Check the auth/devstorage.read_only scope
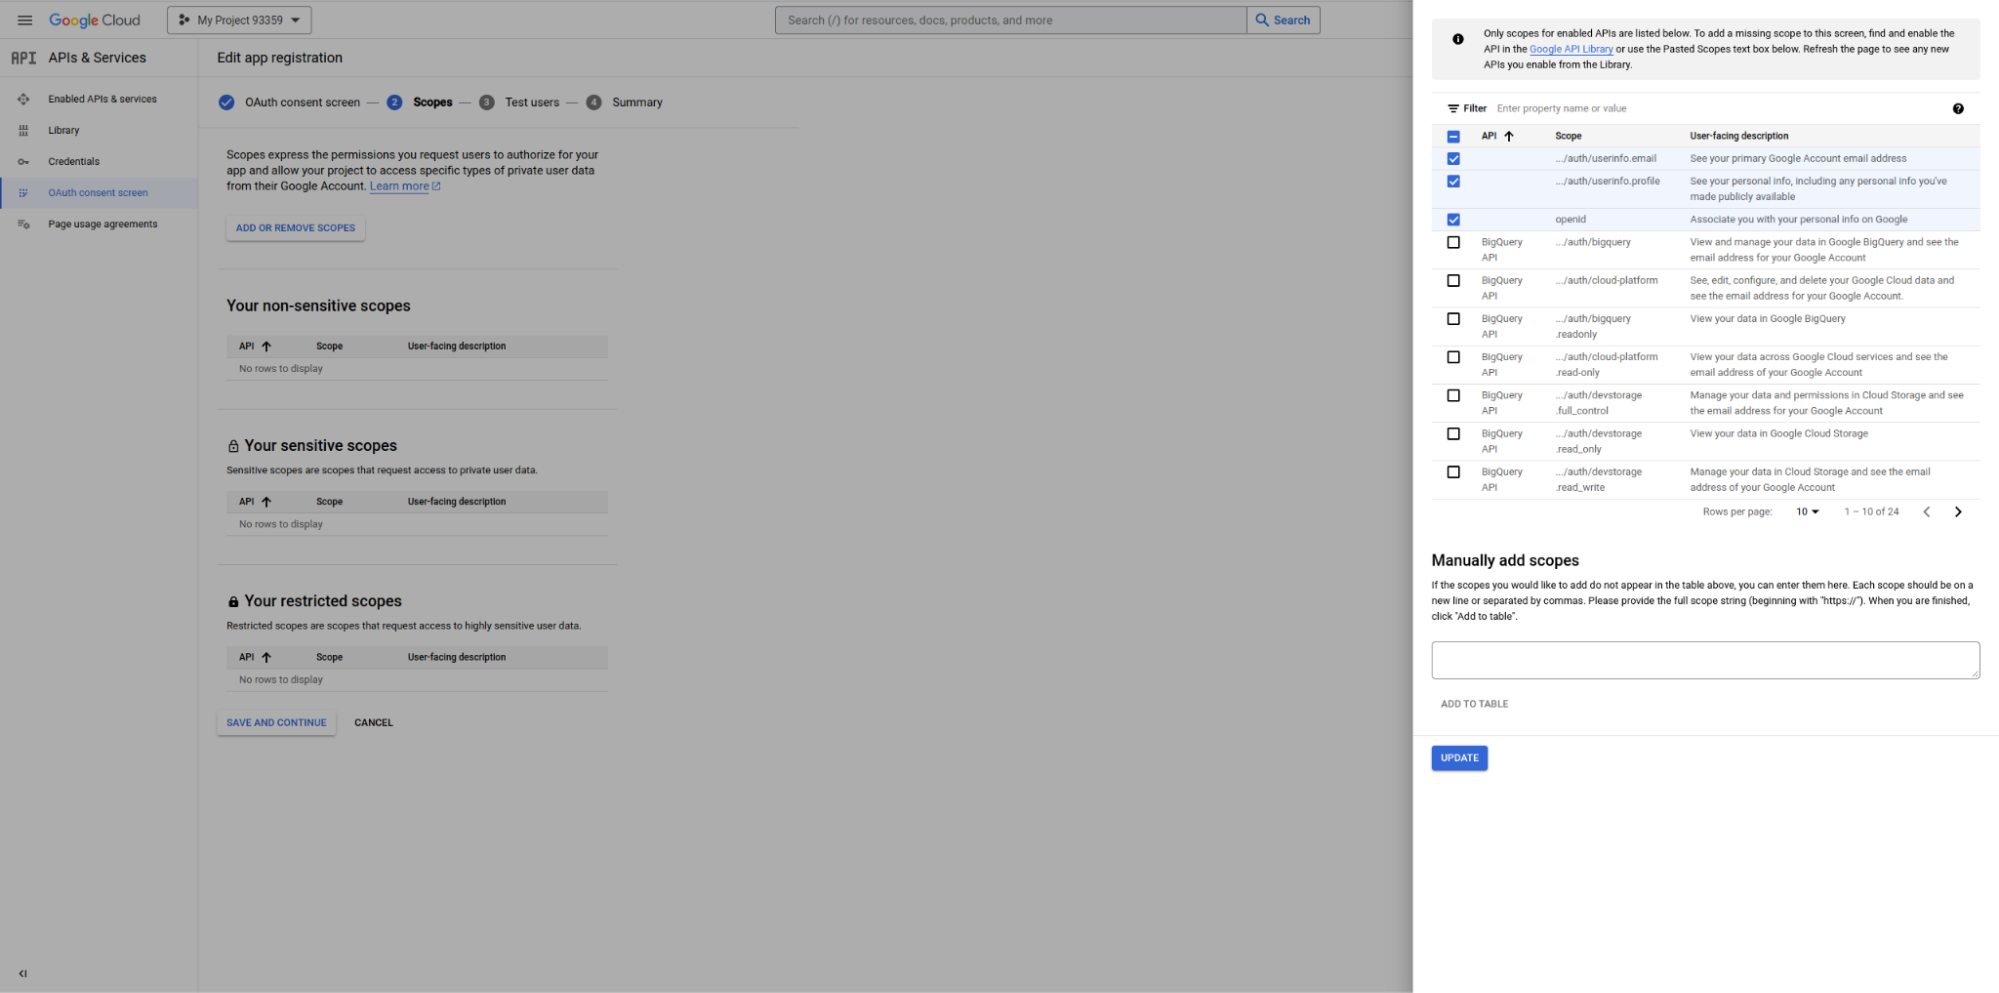 (x=1453, y=434)
